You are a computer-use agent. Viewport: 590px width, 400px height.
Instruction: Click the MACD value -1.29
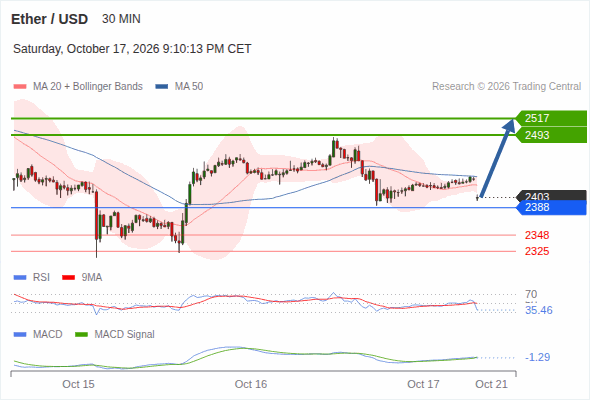click(537, 357)
